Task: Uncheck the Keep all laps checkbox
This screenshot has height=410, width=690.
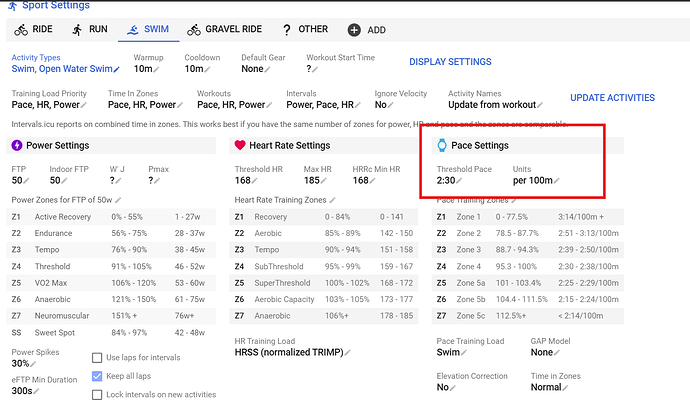Action: point(97,376)
